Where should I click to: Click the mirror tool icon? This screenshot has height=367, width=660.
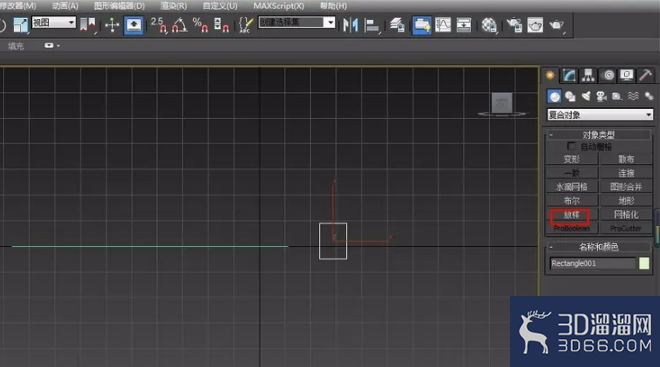pyautogui.click(x=350, y=25)
